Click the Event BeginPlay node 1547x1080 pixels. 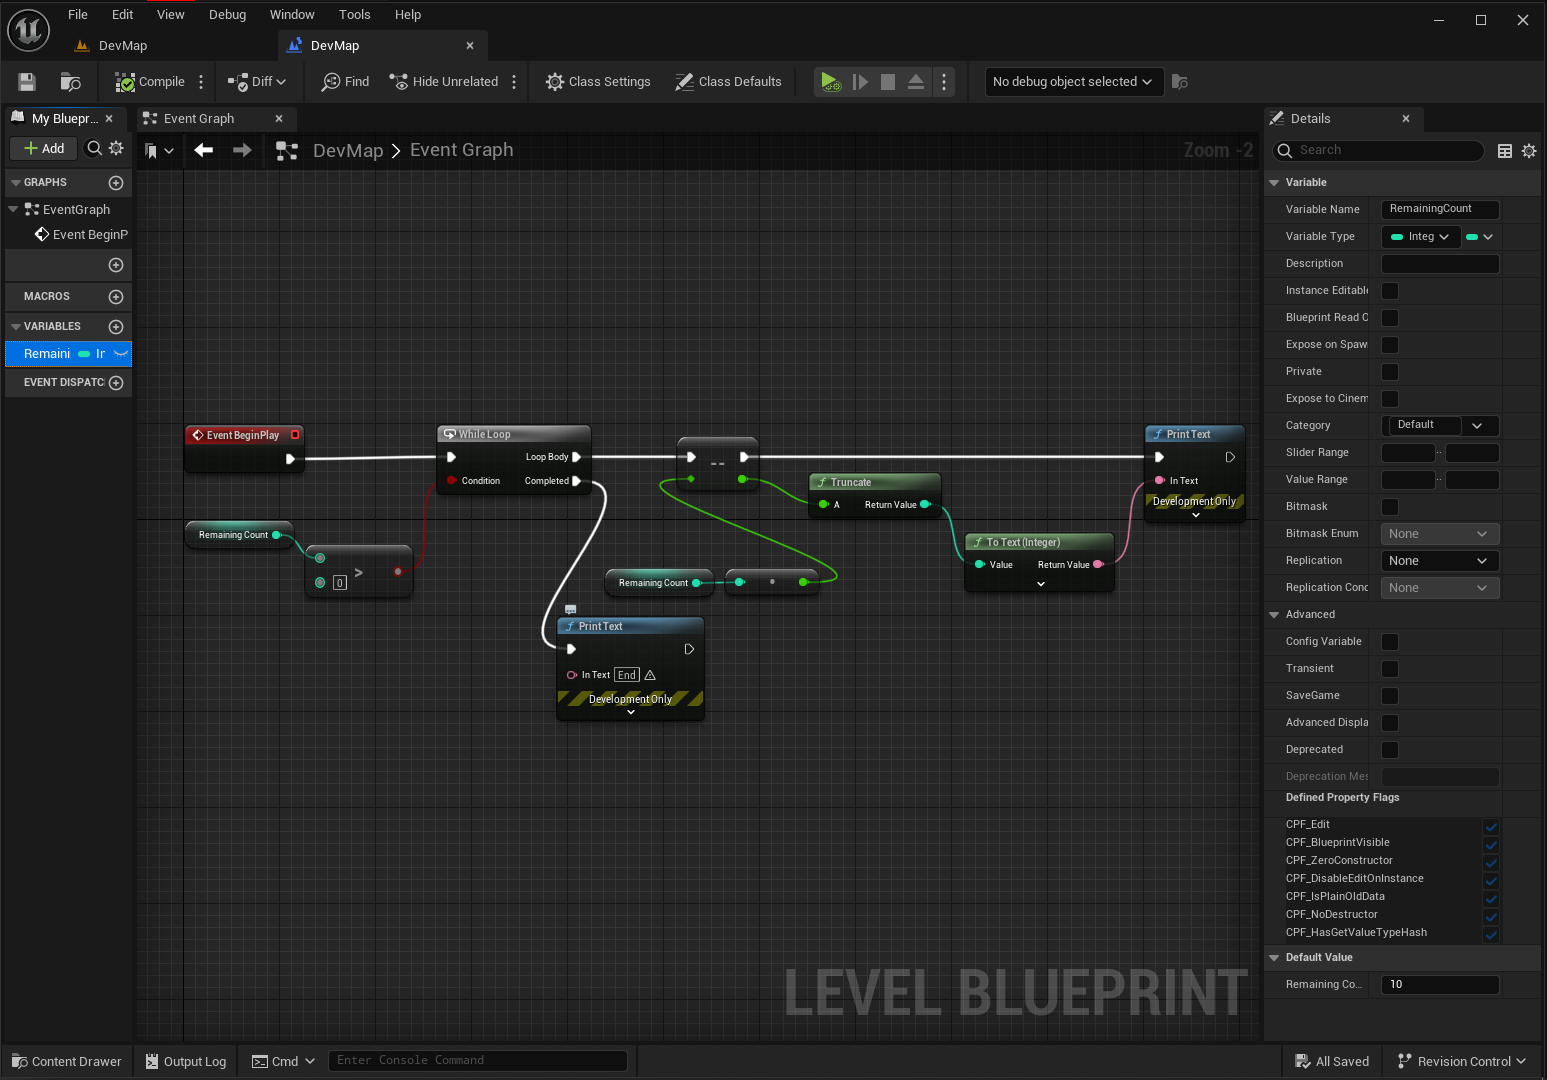(x=244, y=448)
